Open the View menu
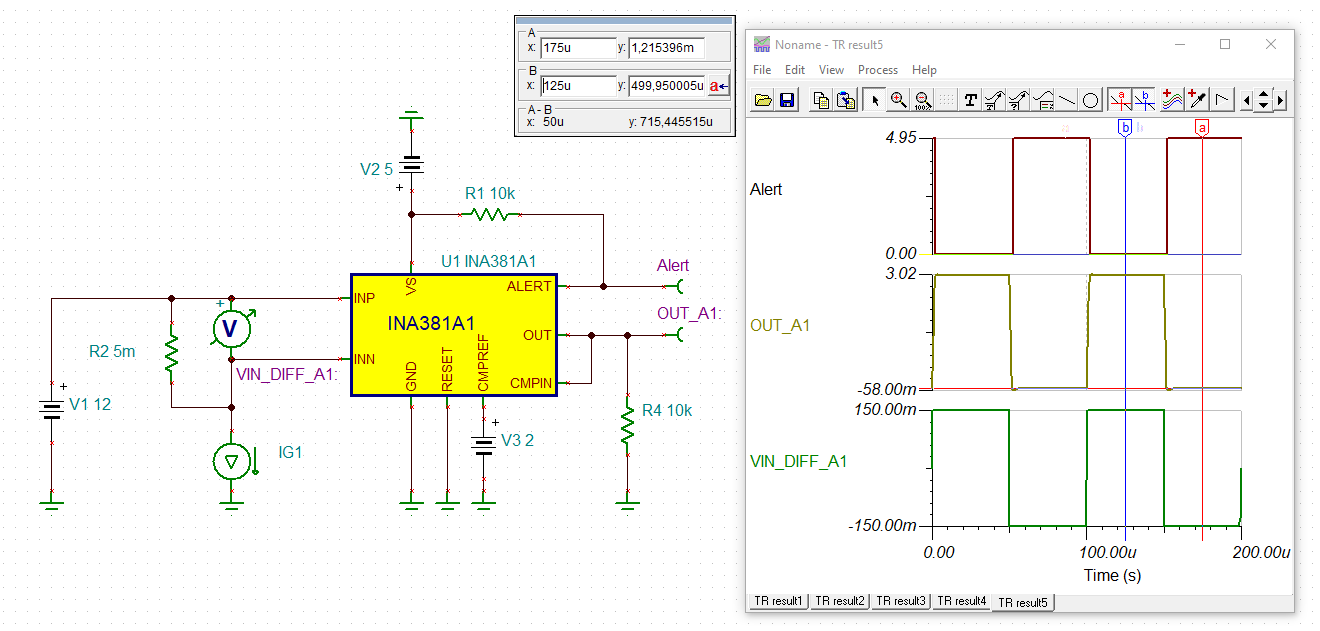Screen dimensions: 1320x631 [831, 70]
